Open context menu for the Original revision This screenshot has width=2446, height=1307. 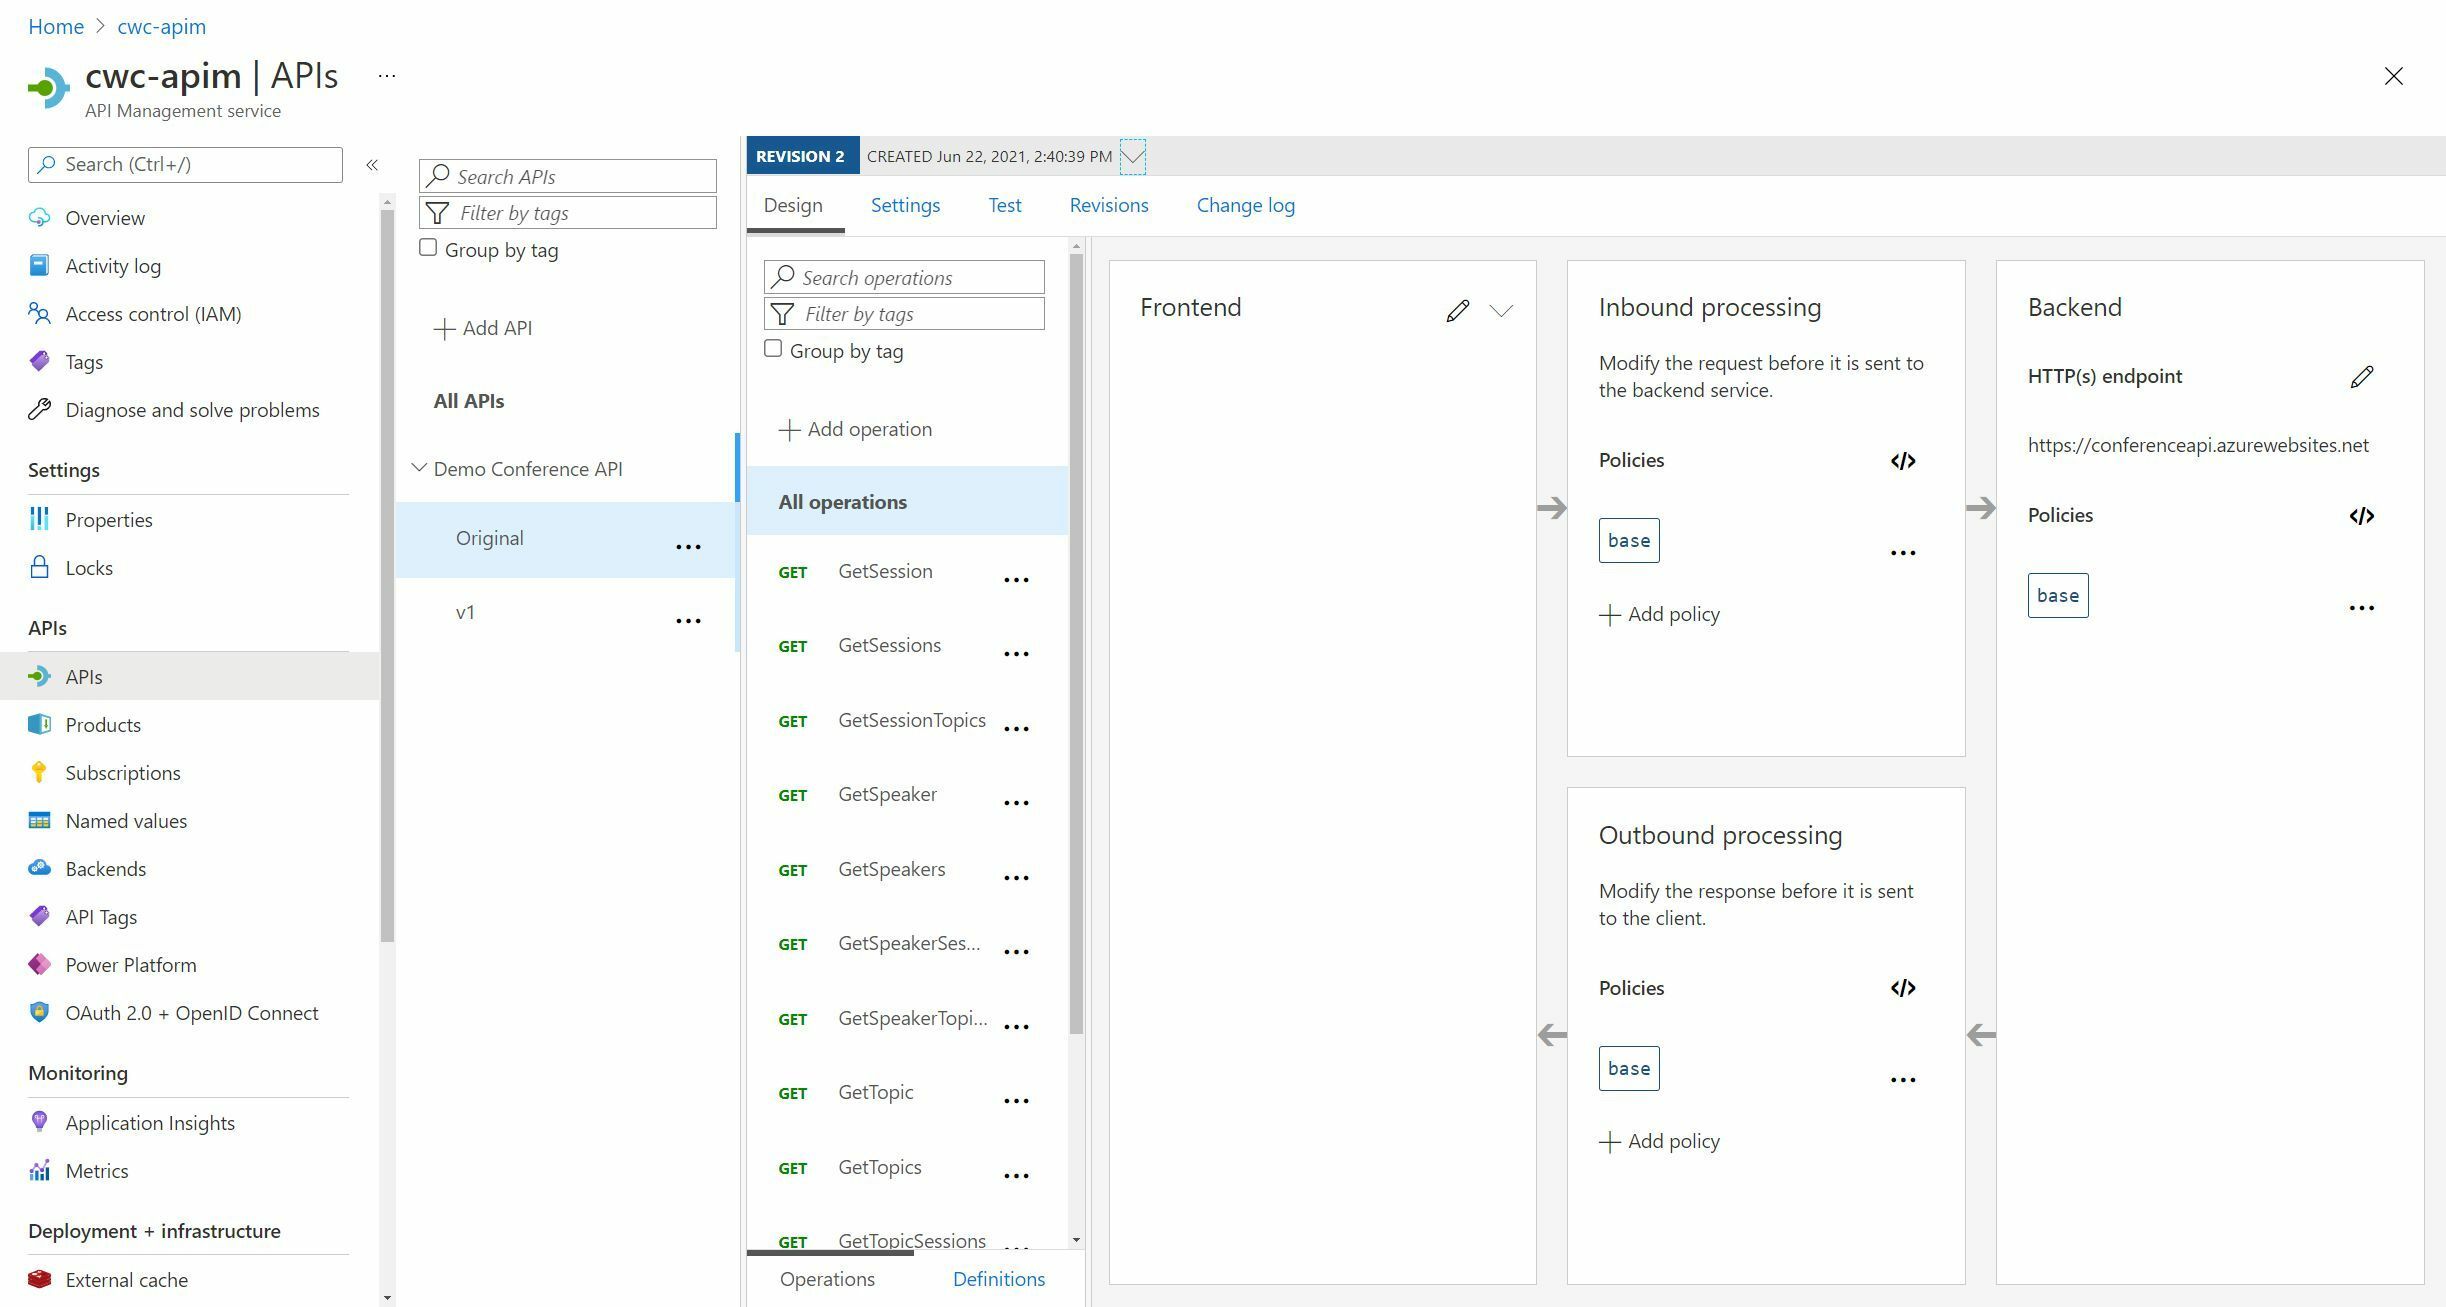pos(689,546)
